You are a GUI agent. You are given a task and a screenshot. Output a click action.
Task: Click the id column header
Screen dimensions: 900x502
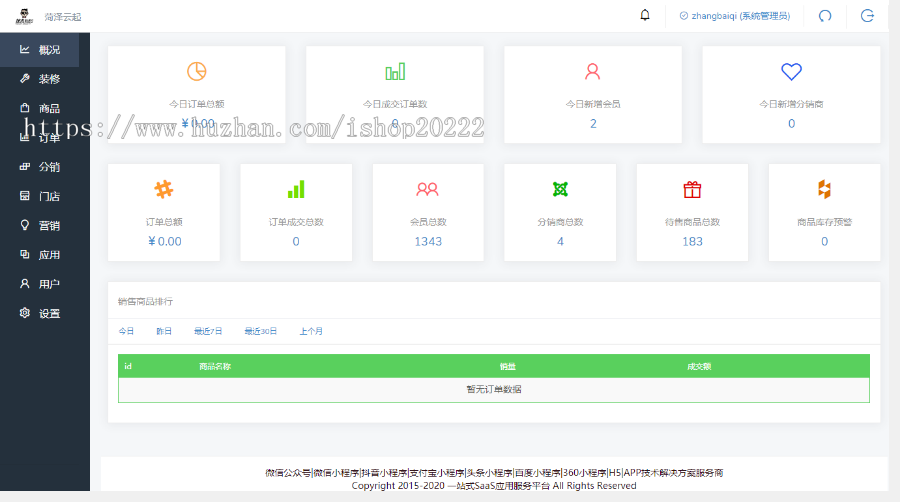pos(128,366)
